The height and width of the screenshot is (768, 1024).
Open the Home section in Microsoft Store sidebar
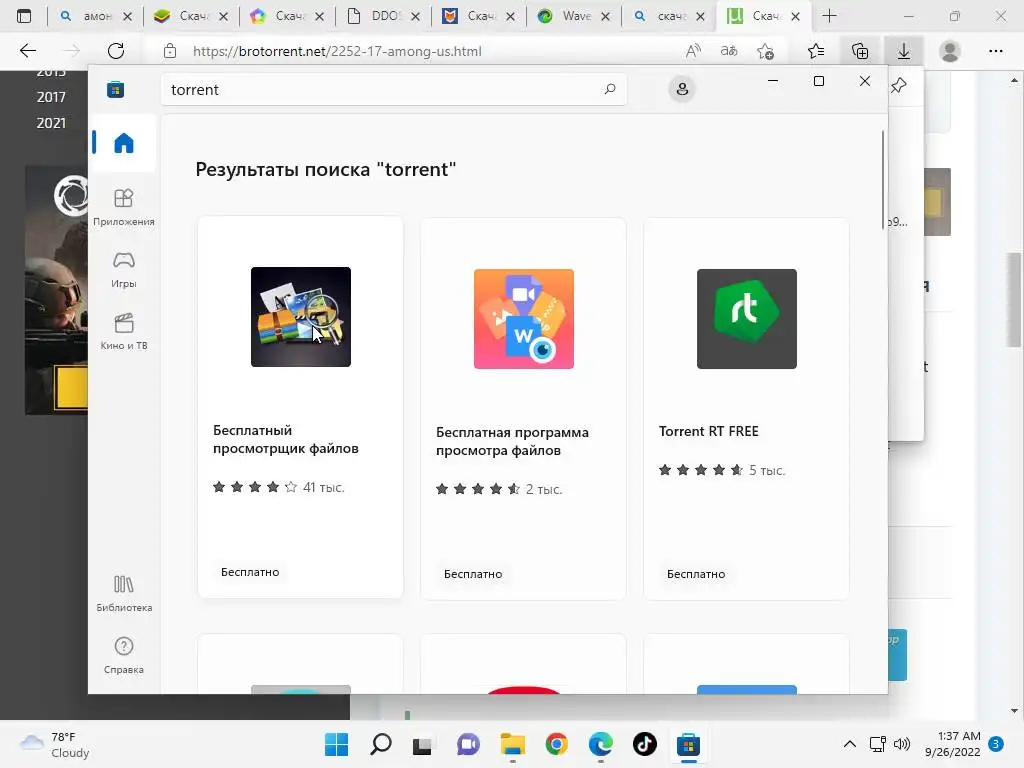tap(123, 142)
